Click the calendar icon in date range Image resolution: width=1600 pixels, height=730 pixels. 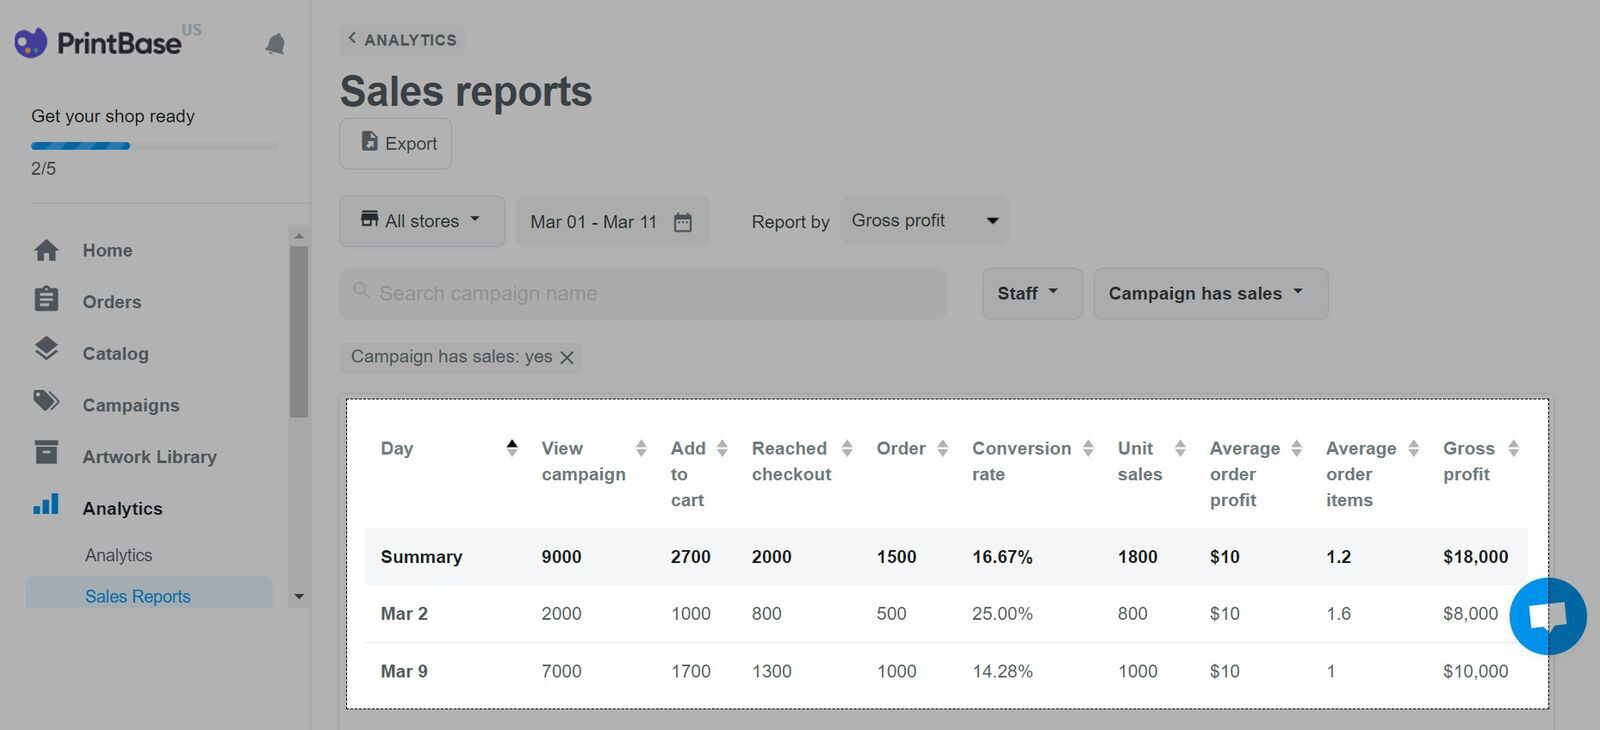683,222
